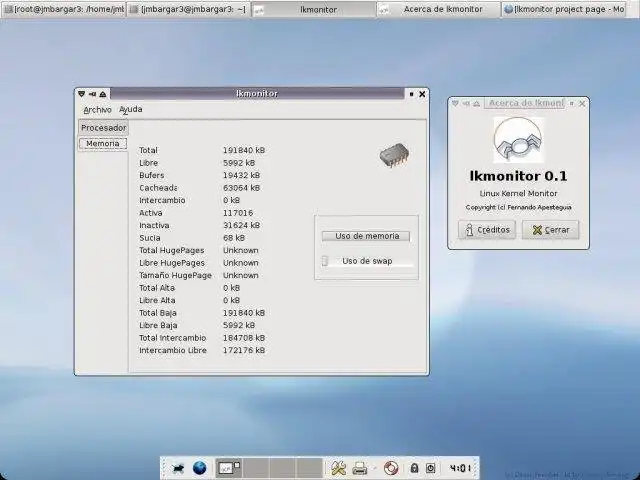Image resolution: width=640 pixels, height=480 pixels.
Task: Select Acerca de lkmonitor taskbar entry
Action: pos(438,9)
